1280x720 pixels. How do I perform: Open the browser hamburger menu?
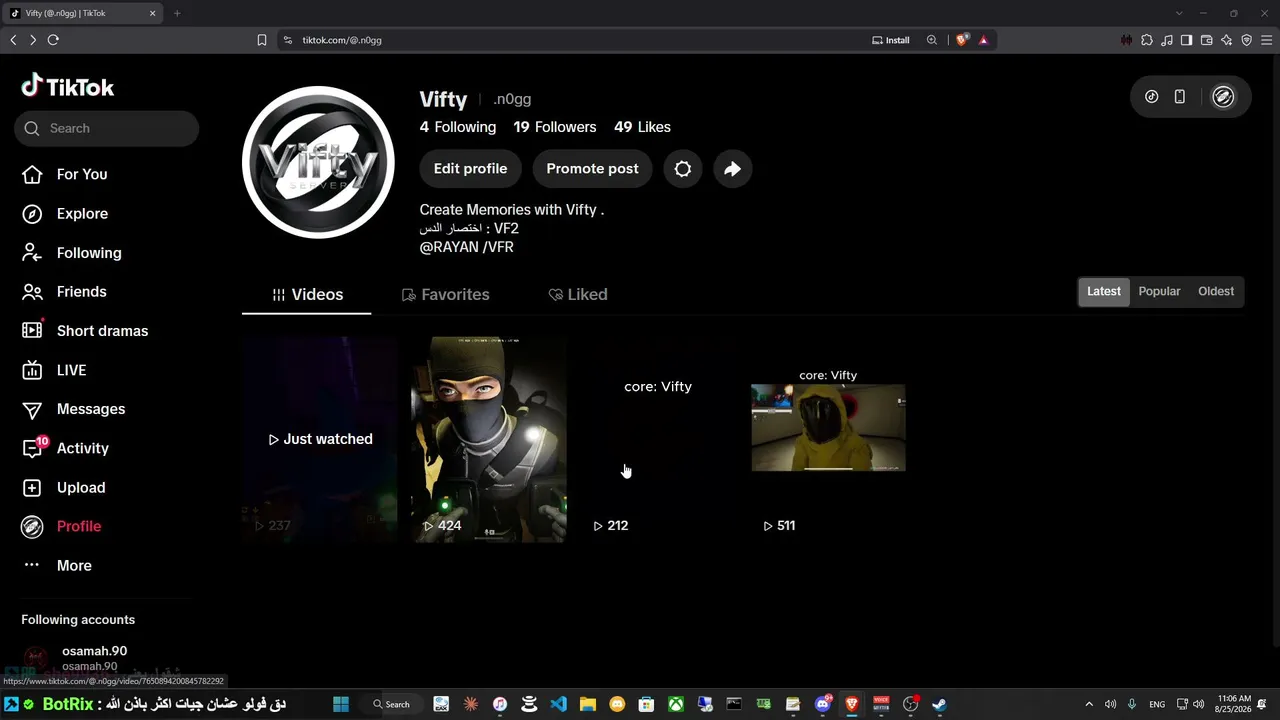click(1267, 40)
